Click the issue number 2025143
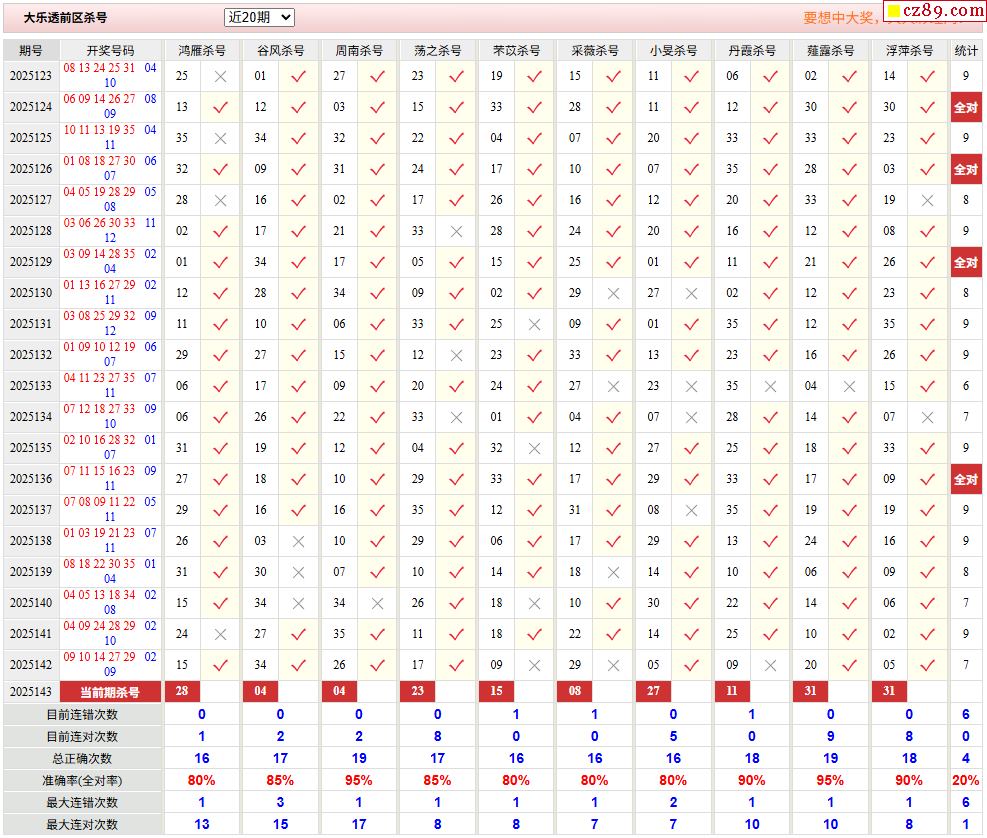The height and width of the screenshot is (838, 987). [31, 692]
